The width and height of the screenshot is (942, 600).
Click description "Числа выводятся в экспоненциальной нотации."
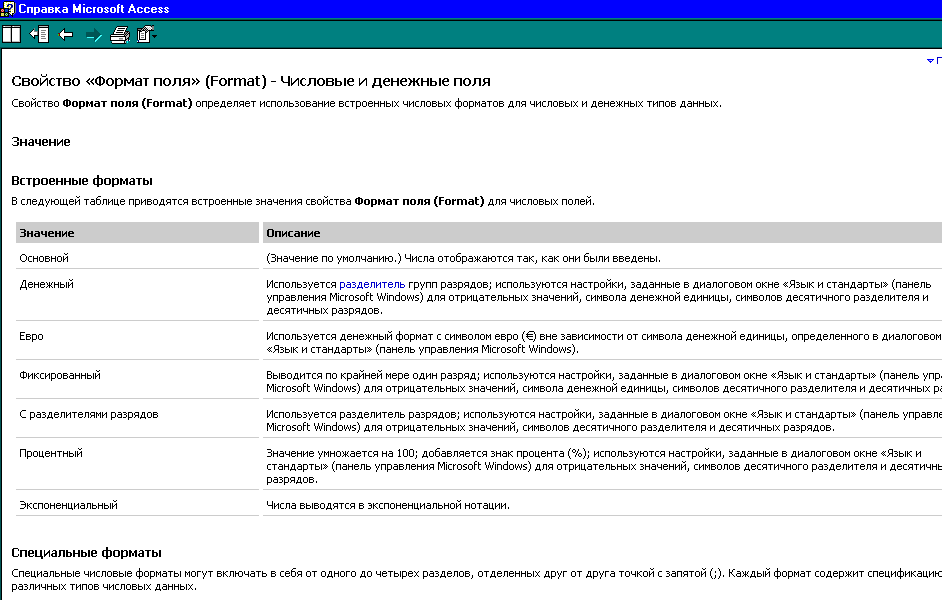tap(388, 505)
